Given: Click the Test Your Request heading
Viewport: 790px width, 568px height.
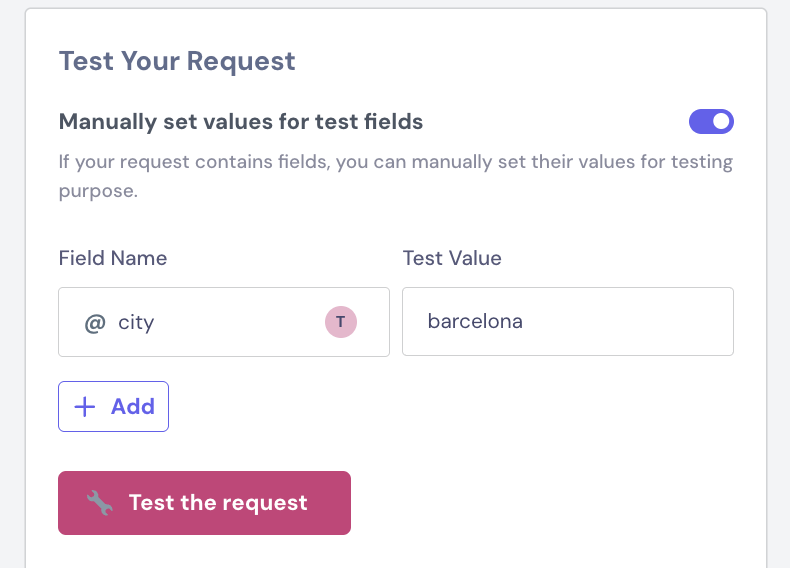Looking at the screenshot, I should click(x=177, y=61).
